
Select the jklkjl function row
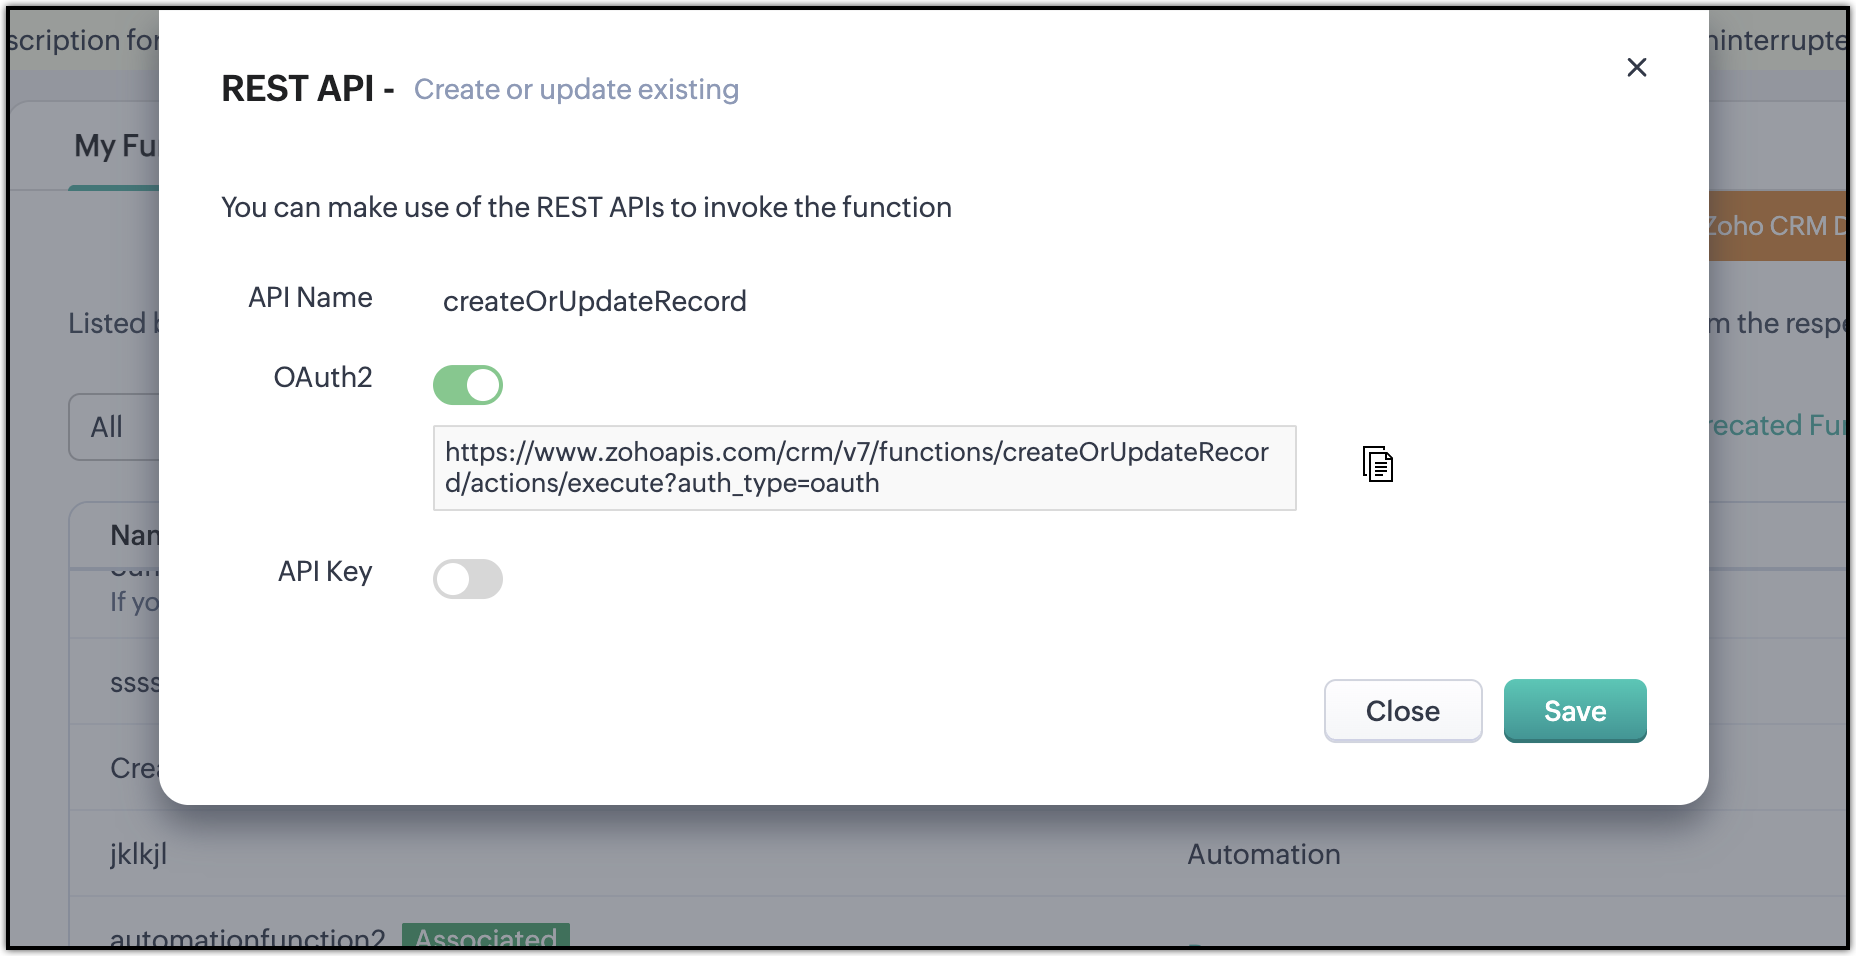tap(139, 854)
